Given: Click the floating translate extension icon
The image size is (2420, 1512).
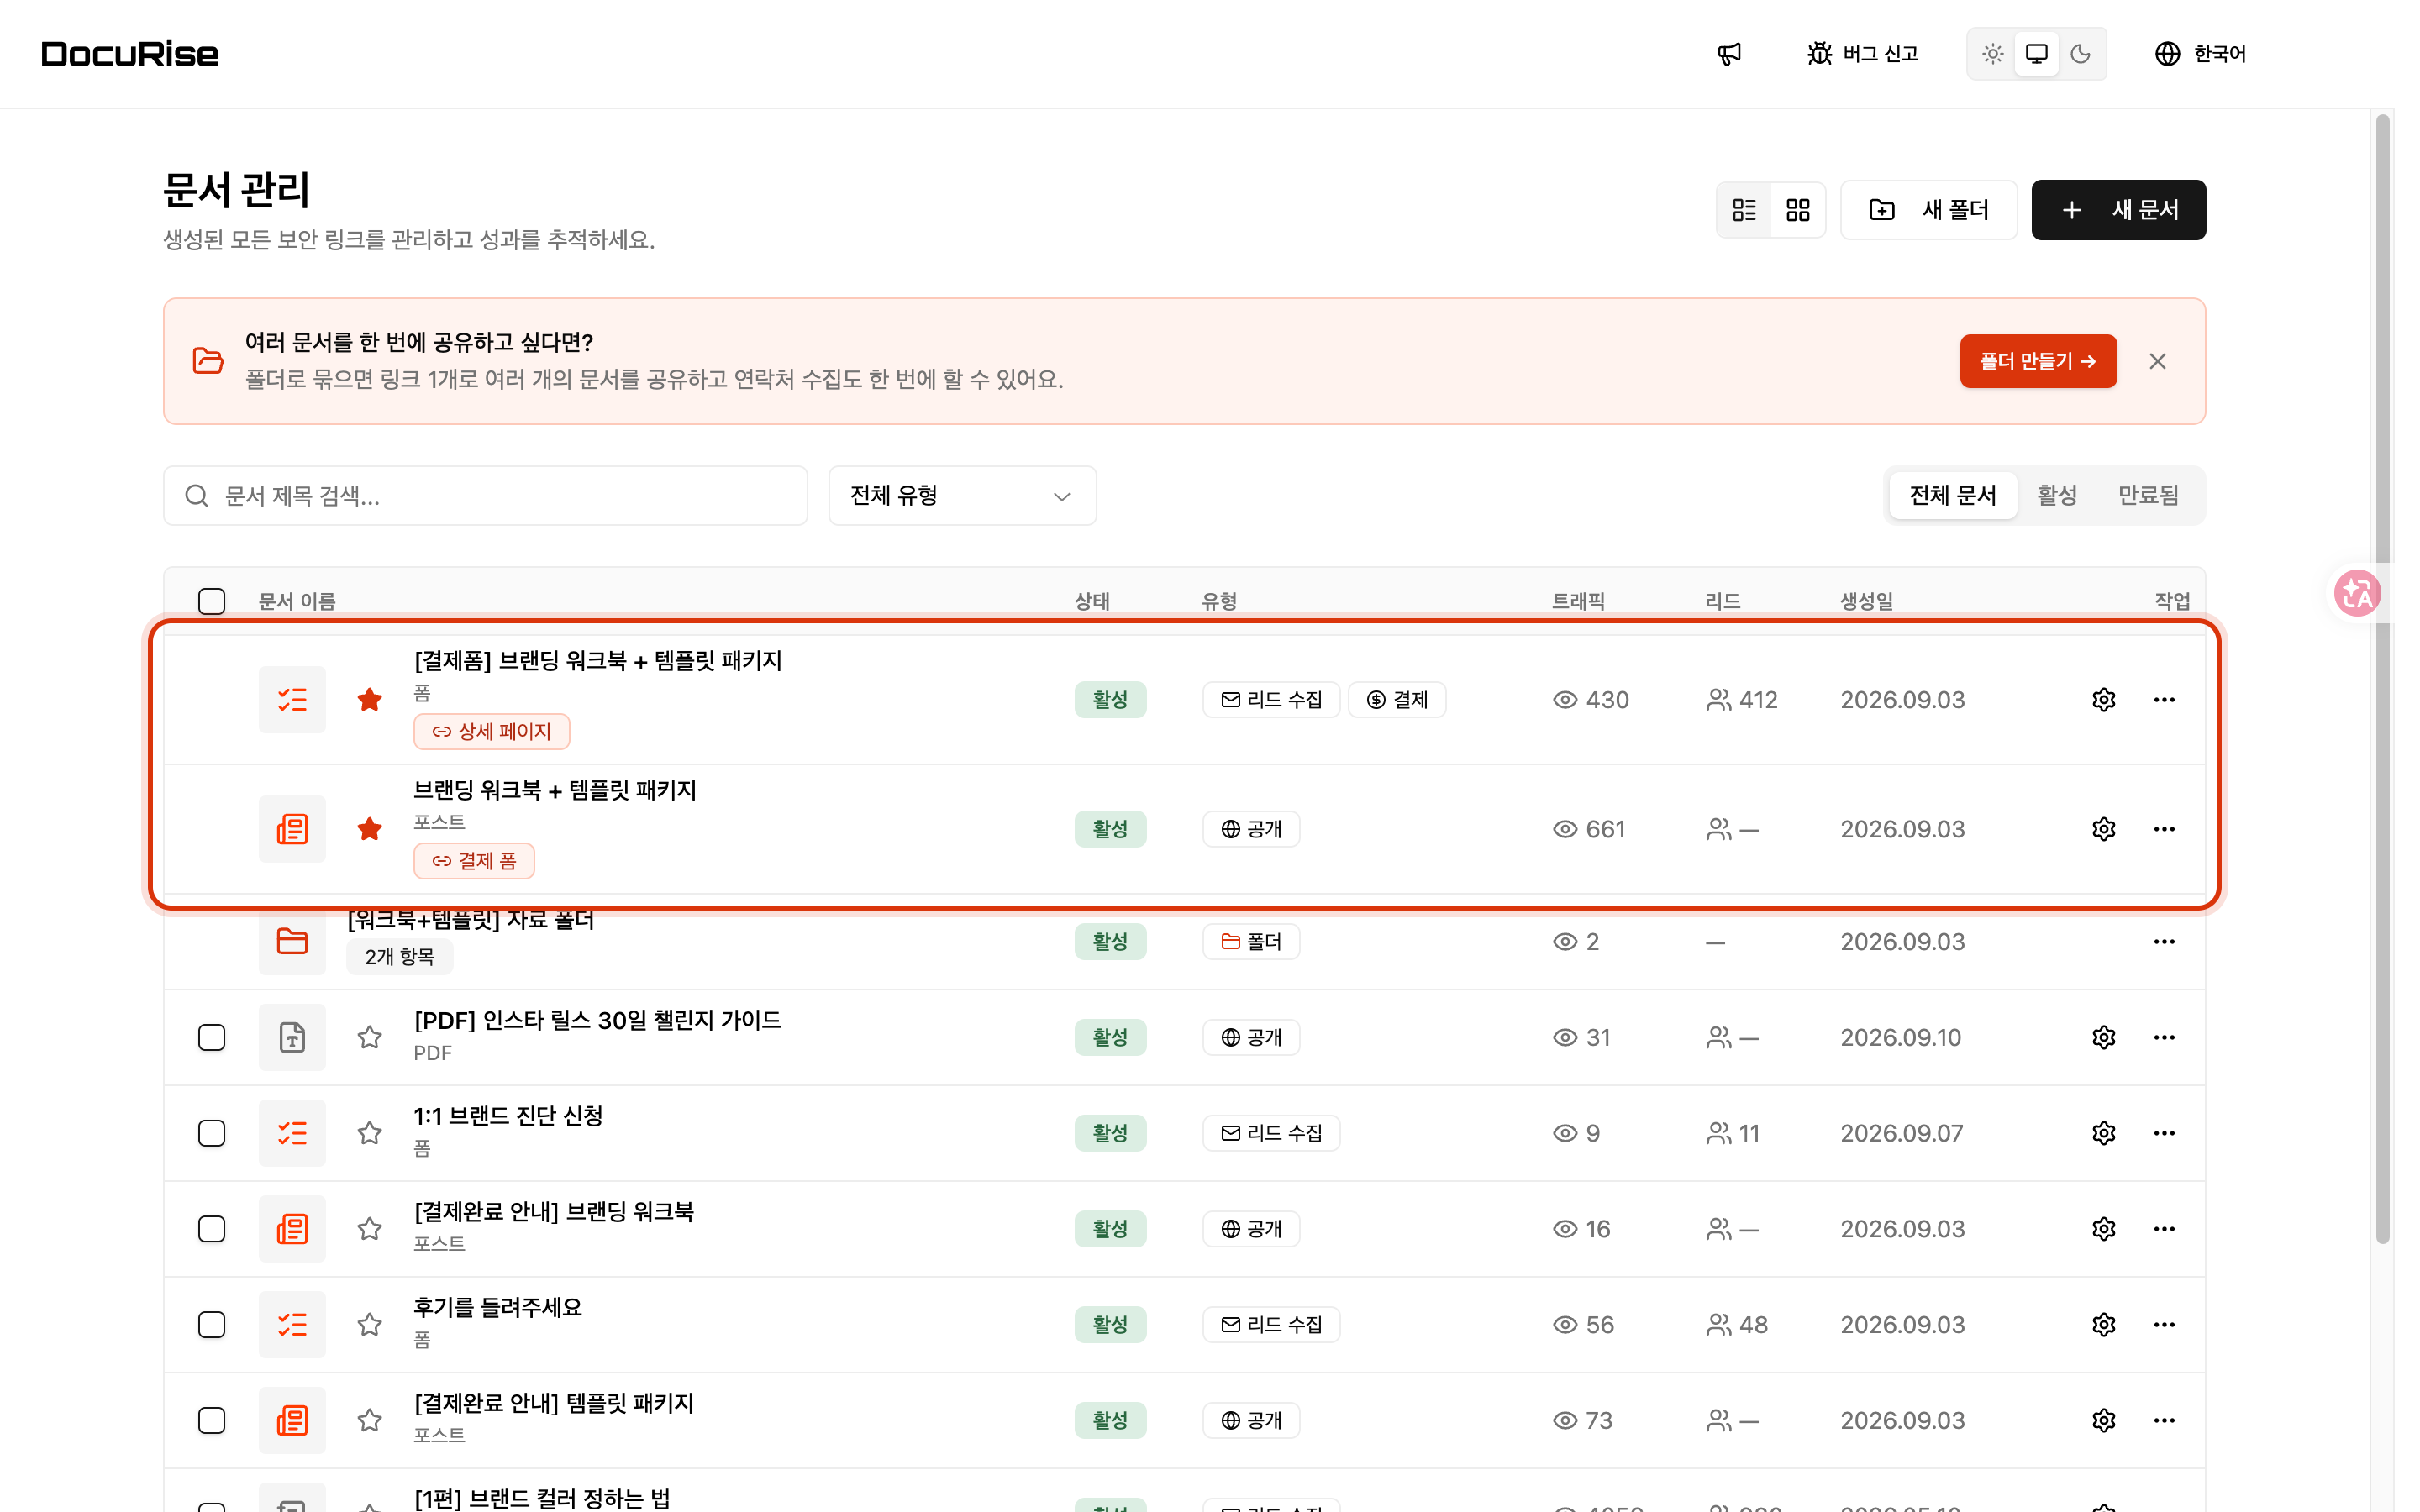Looking at the screenshot, I should click(2356, 594).
